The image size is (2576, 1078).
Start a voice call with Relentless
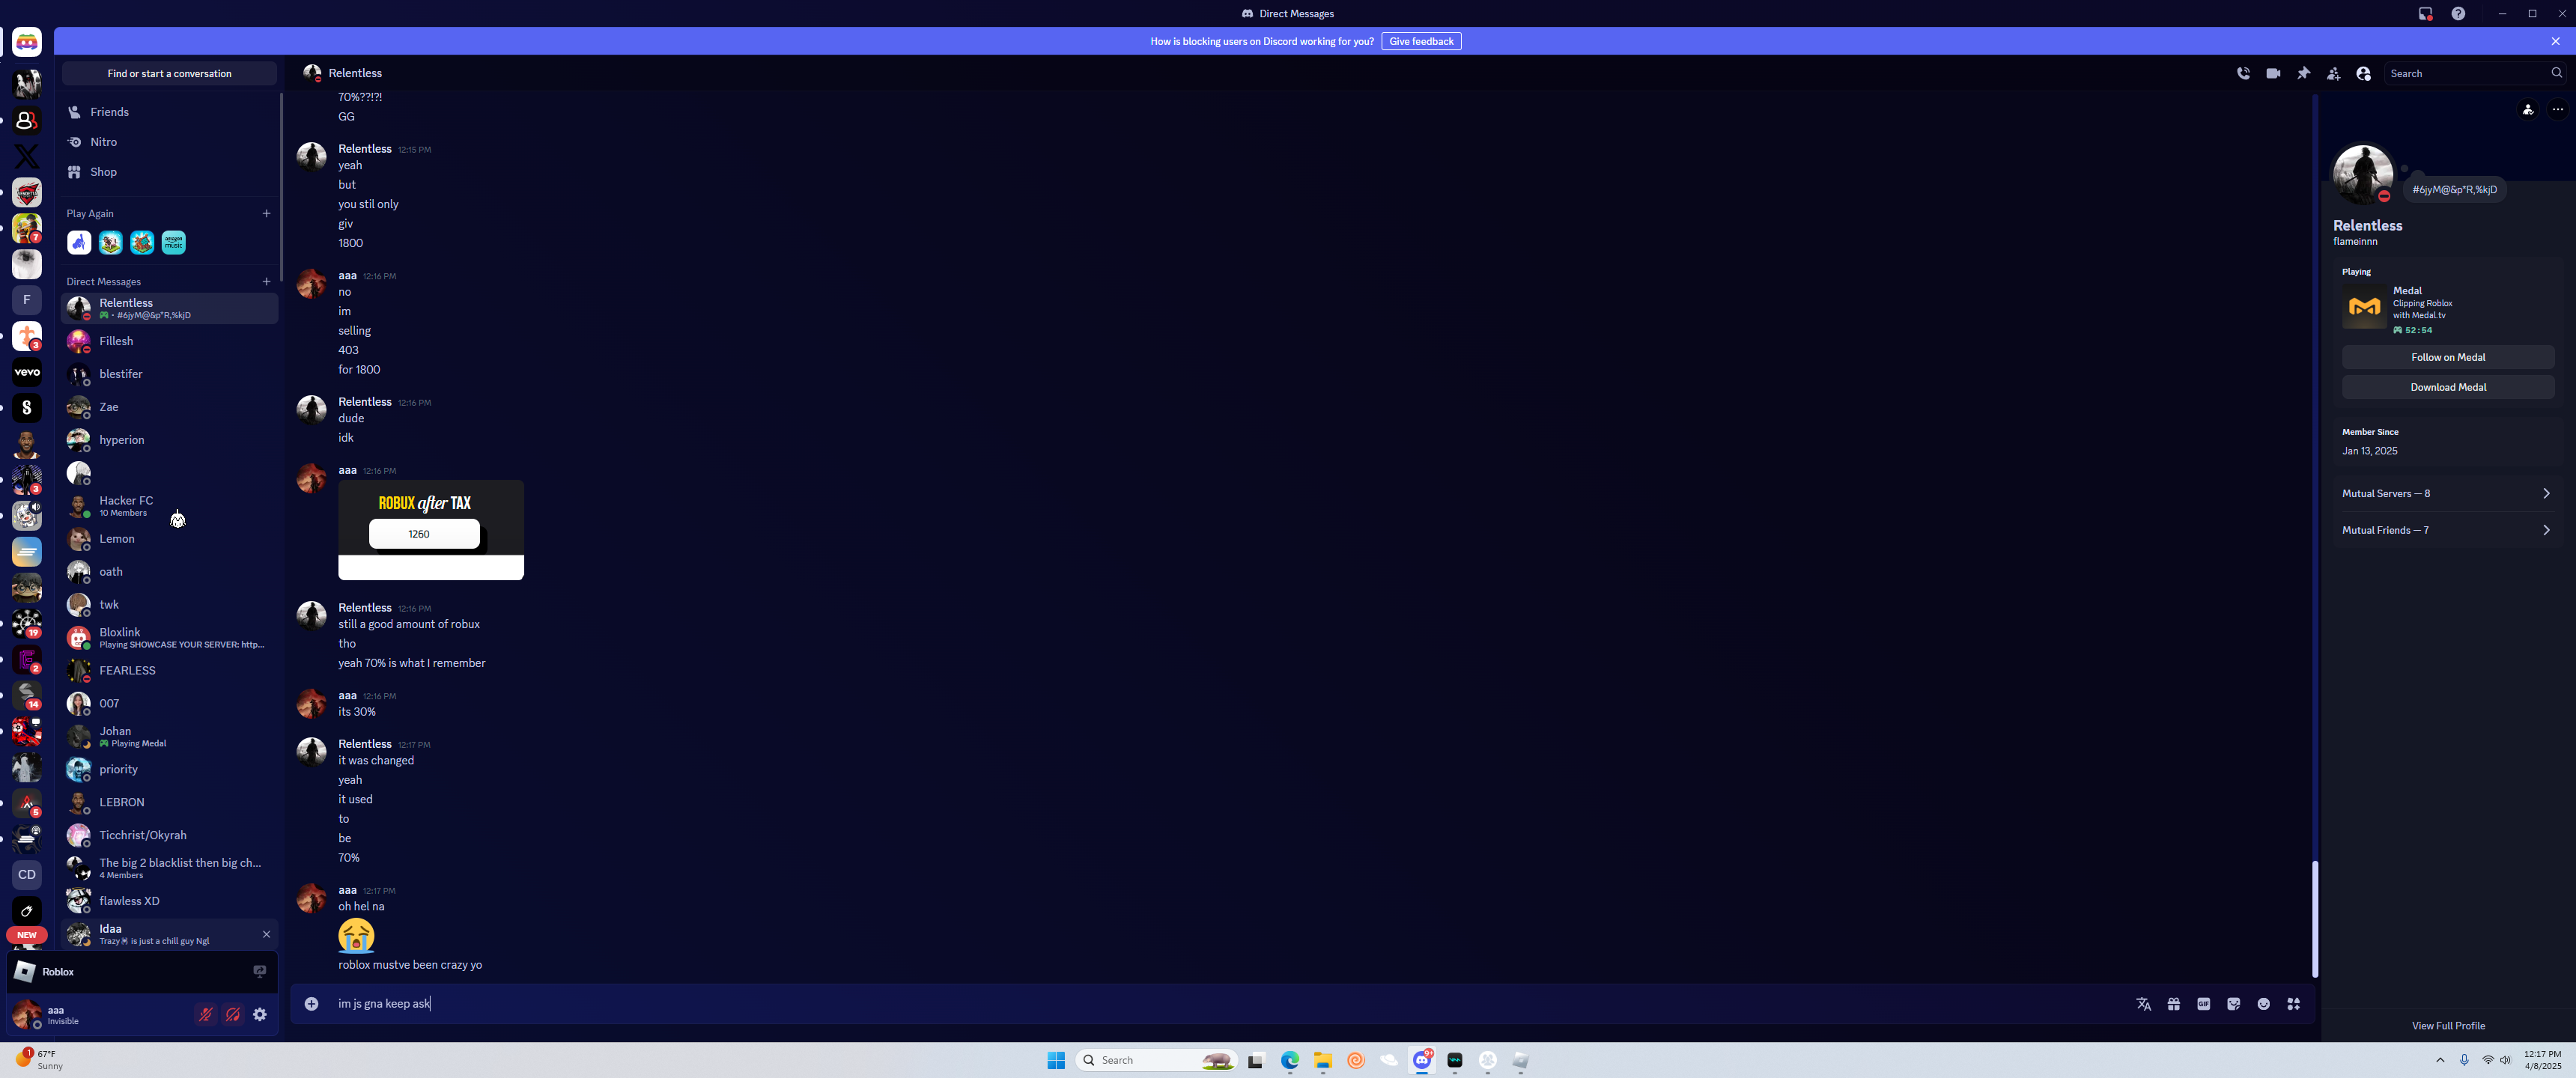click(2243, 73)
